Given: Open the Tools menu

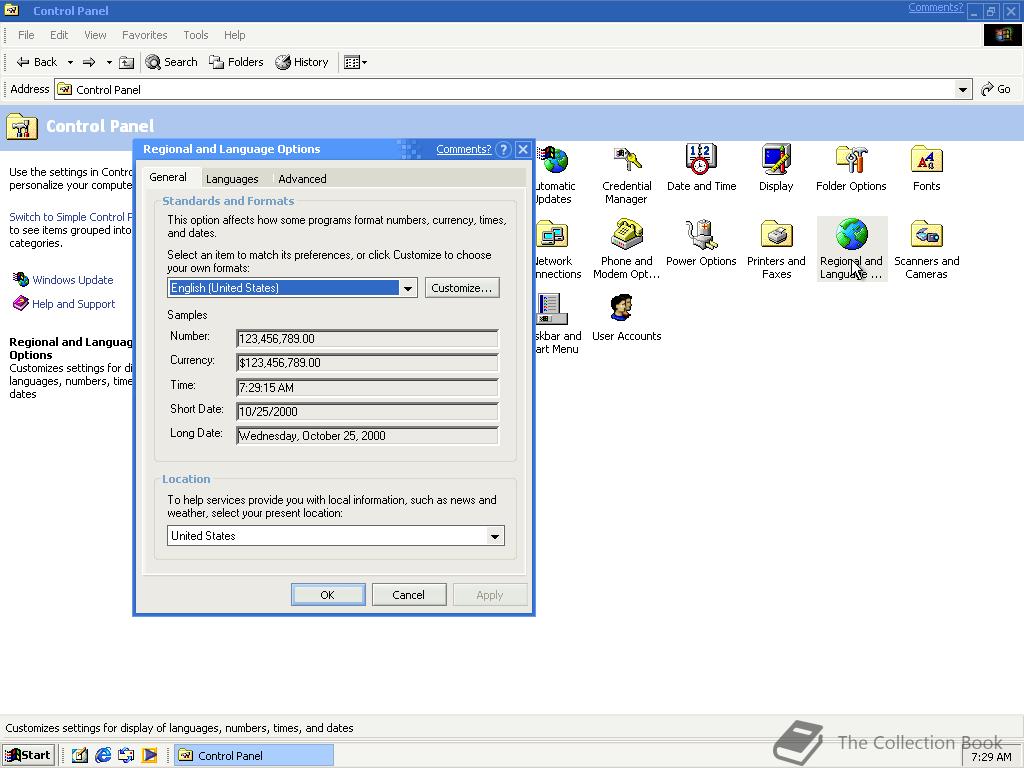Looking at the screenshot, I should (x=195, y=35).
